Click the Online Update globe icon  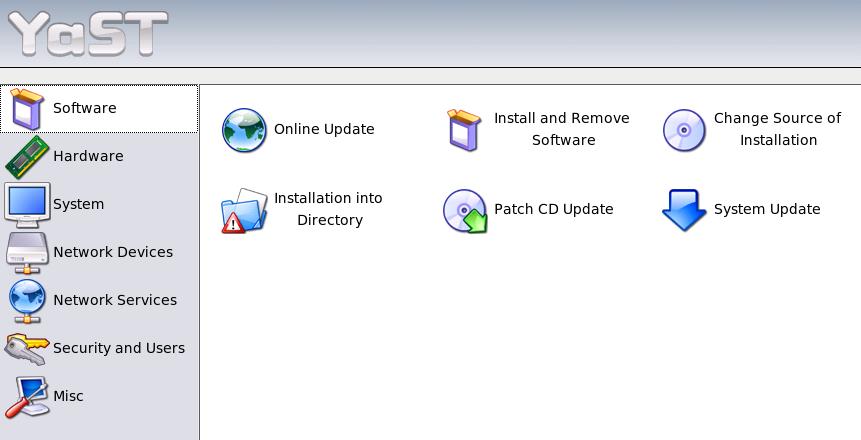pyautogui.click(x=244, y=130)
